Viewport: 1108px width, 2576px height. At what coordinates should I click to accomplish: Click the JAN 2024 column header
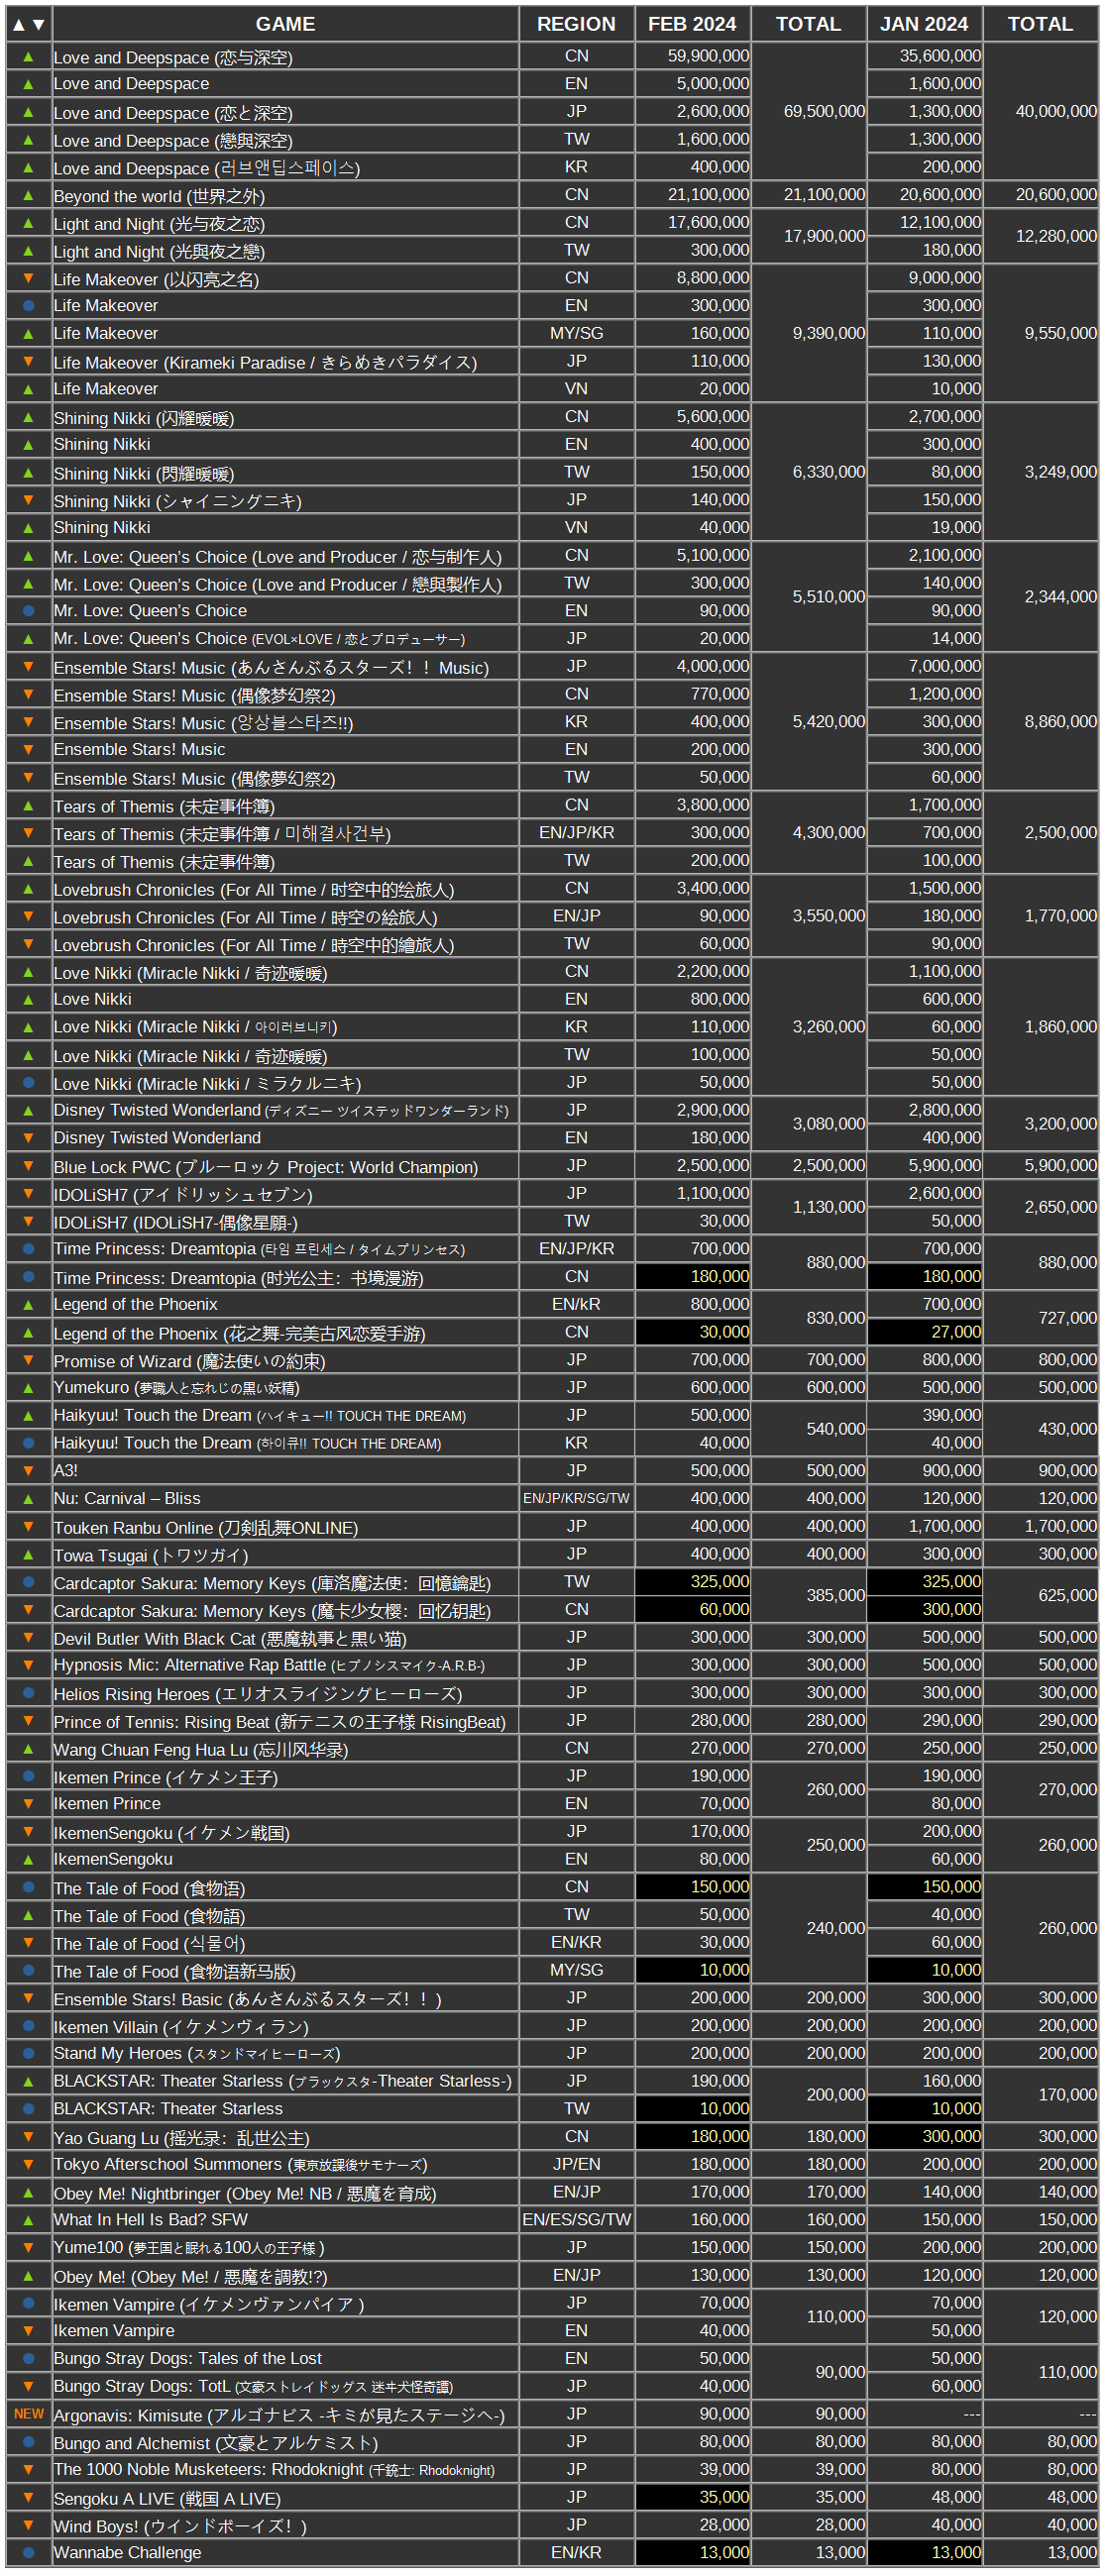click(924, 24)
